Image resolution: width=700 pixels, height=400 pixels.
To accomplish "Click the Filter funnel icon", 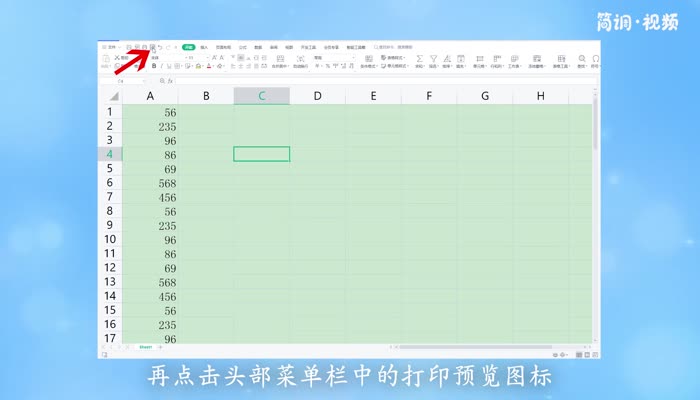I will [x=433, y=60].
